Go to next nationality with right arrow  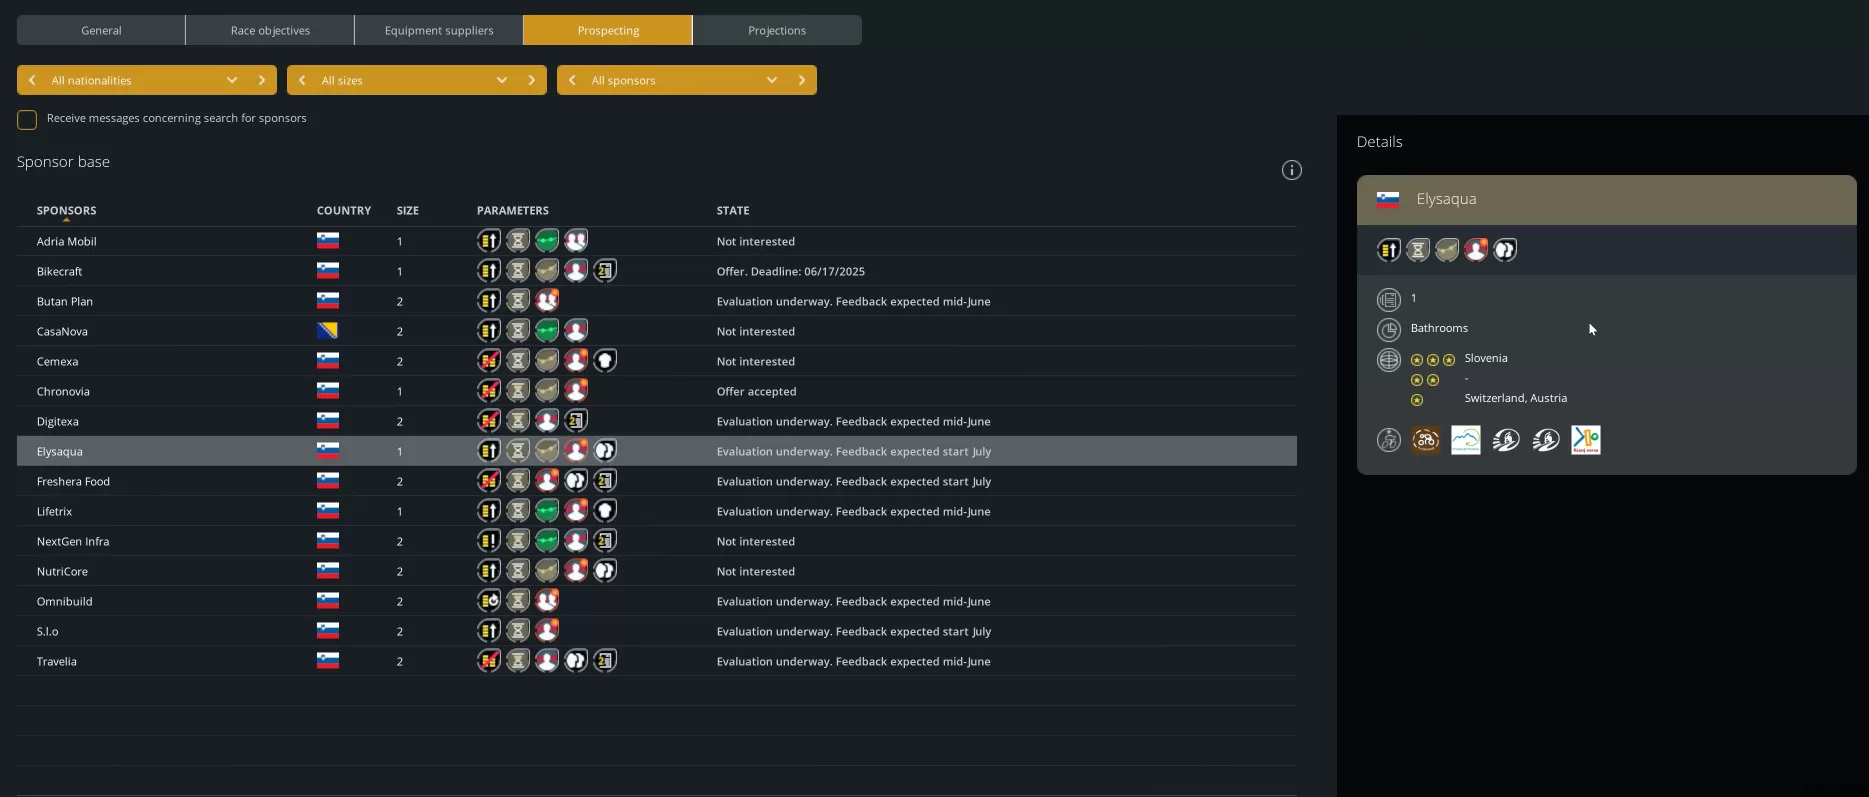[x=262, y=80]
